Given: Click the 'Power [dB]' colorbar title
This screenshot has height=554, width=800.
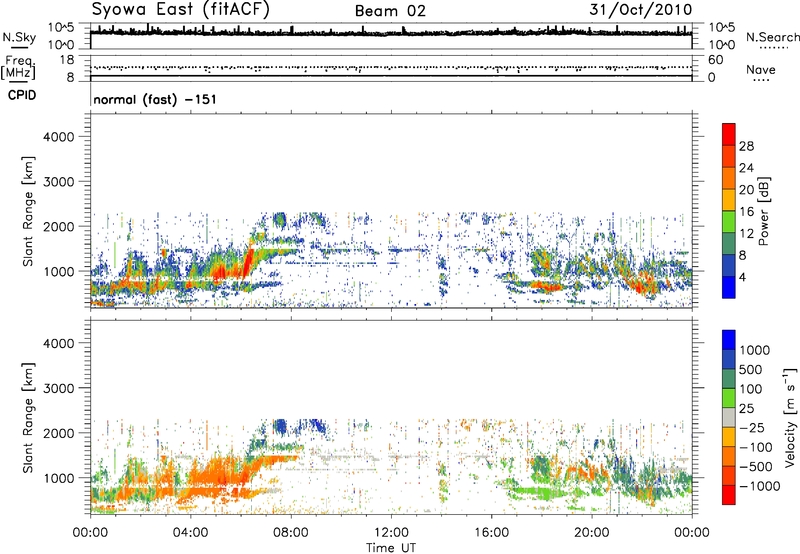Looking at the screenshot, I should pos(763,211).
